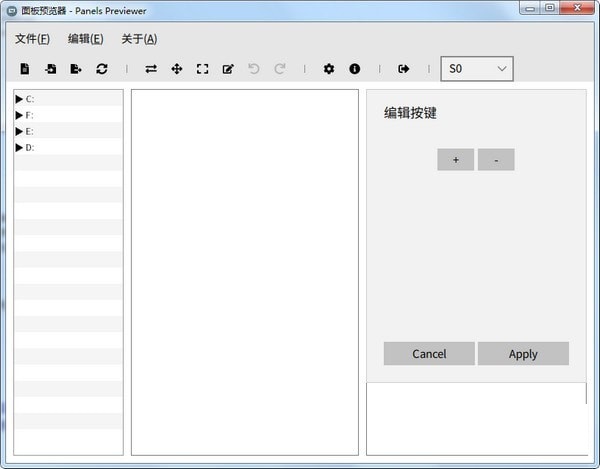Select the move cross-arrows tool

[x=177, y=69]
